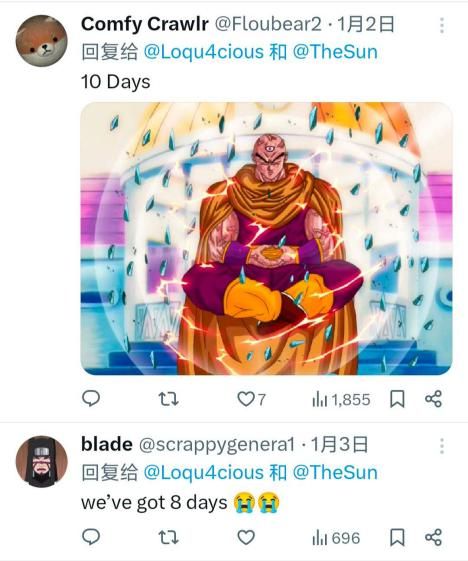Share blade's tweet
The width and height of the screenshot is (468, 561).
pos(433,537)
